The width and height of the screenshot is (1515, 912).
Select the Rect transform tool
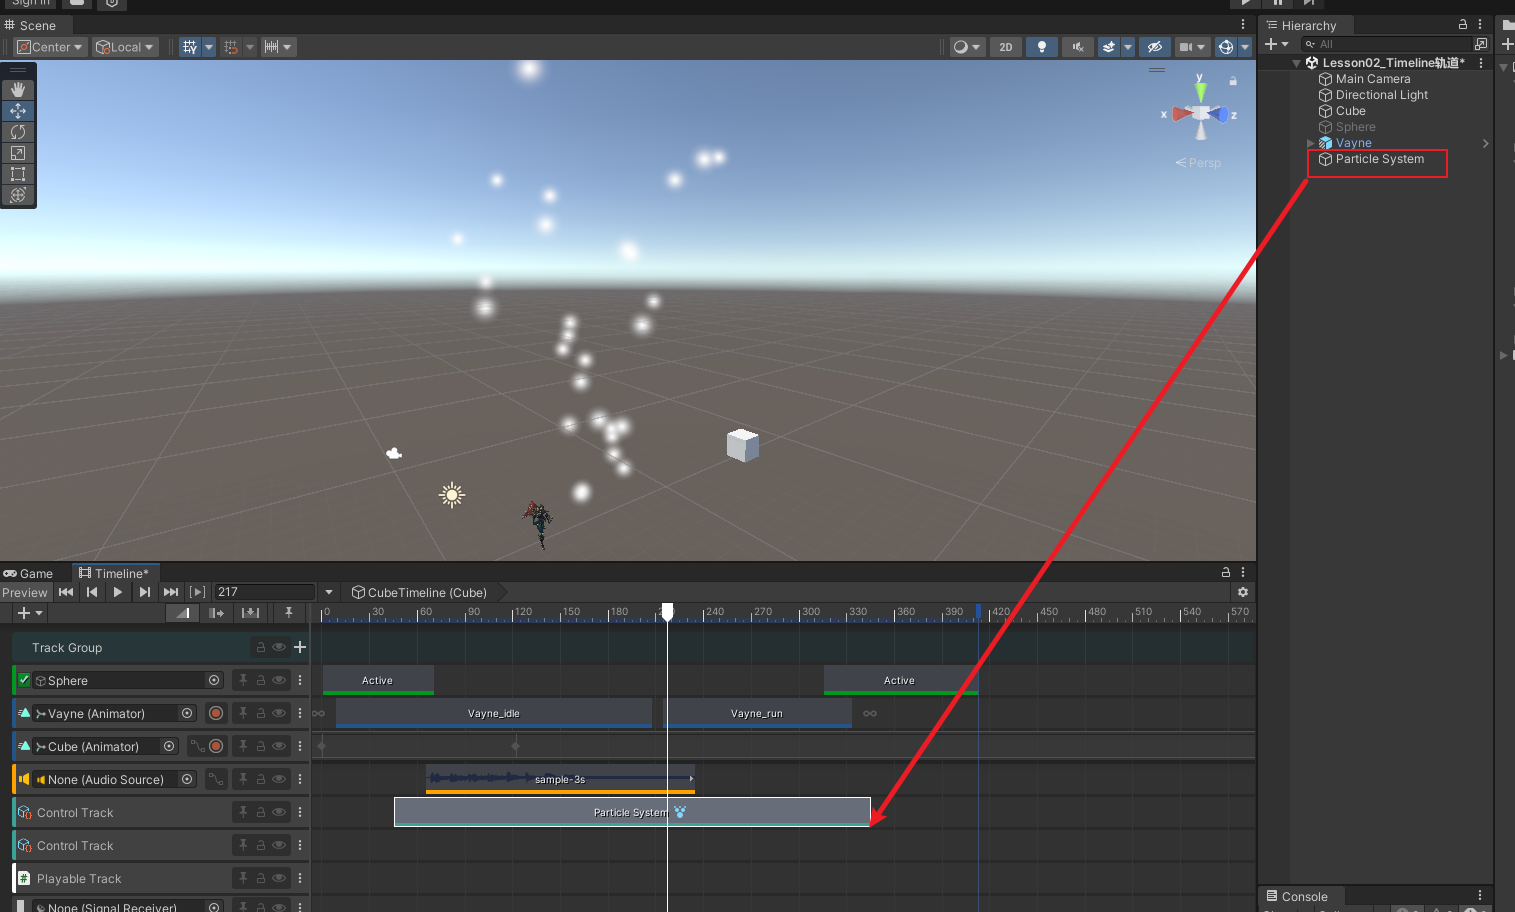pos(18,174)
